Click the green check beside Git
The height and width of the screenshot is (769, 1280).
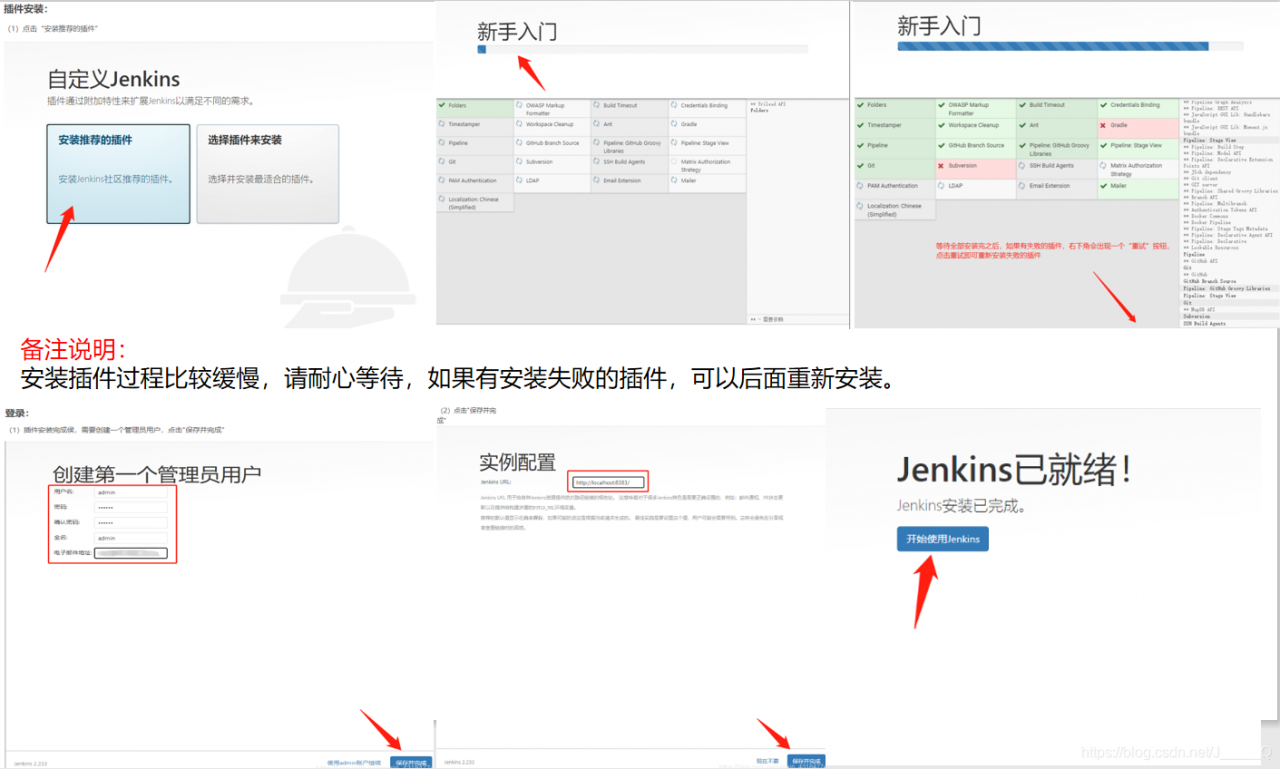tap(861, 166)
